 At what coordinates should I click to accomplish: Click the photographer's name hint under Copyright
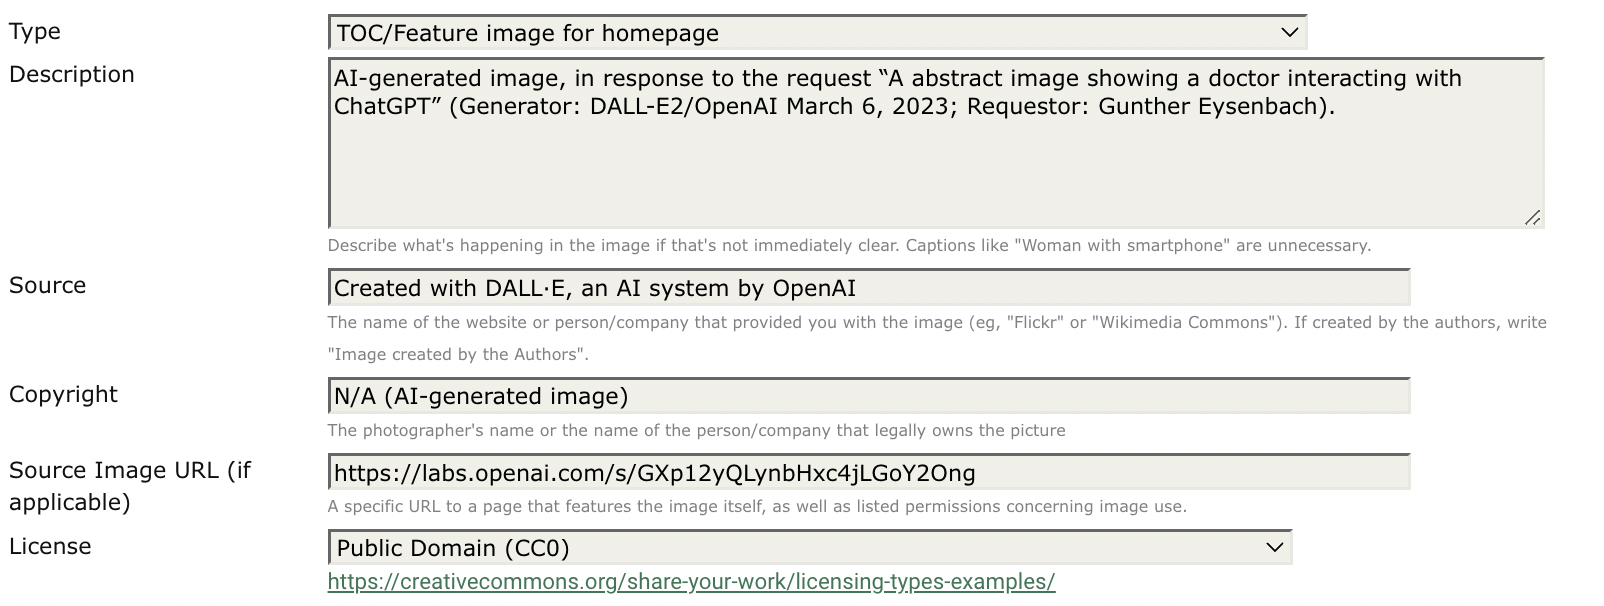696,431
